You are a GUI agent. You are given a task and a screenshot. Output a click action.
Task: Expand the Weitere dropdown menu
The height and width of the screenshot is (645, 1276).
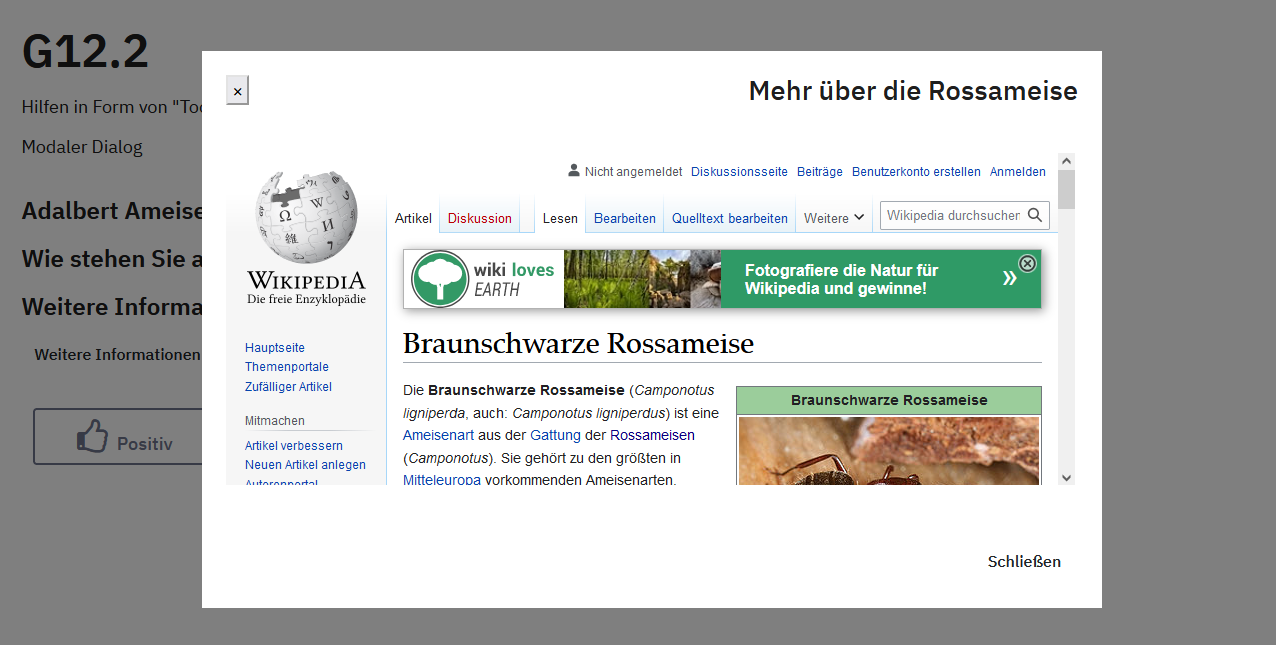point(834,218)
